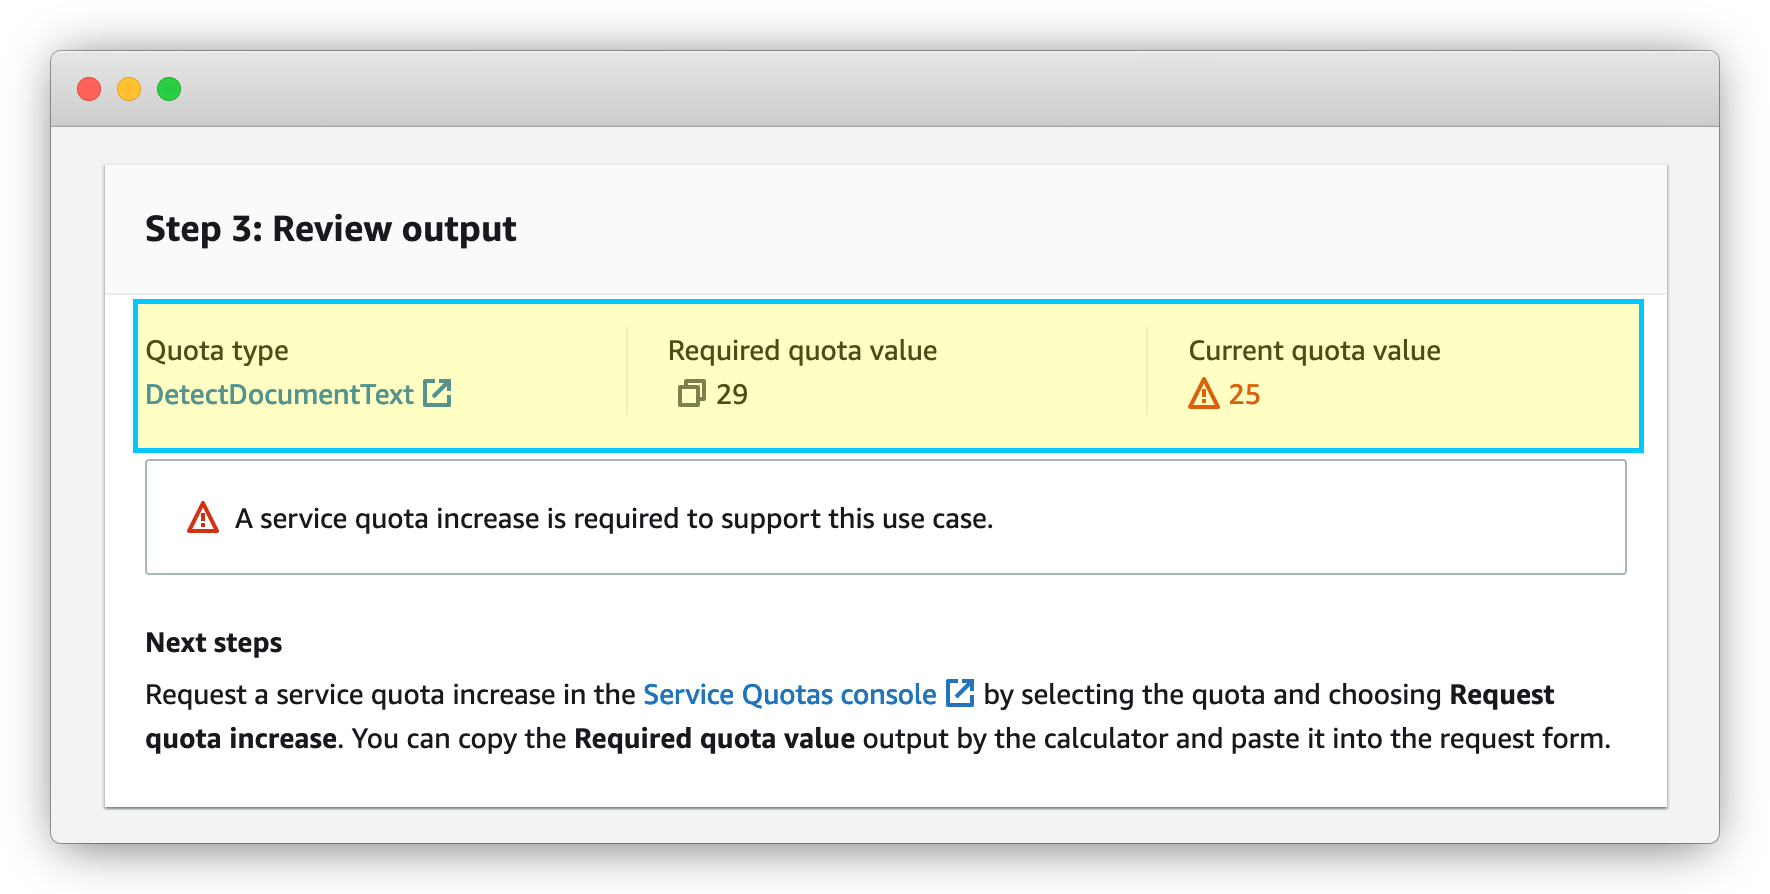
Task: Close the window with red button
Action: 89,89
